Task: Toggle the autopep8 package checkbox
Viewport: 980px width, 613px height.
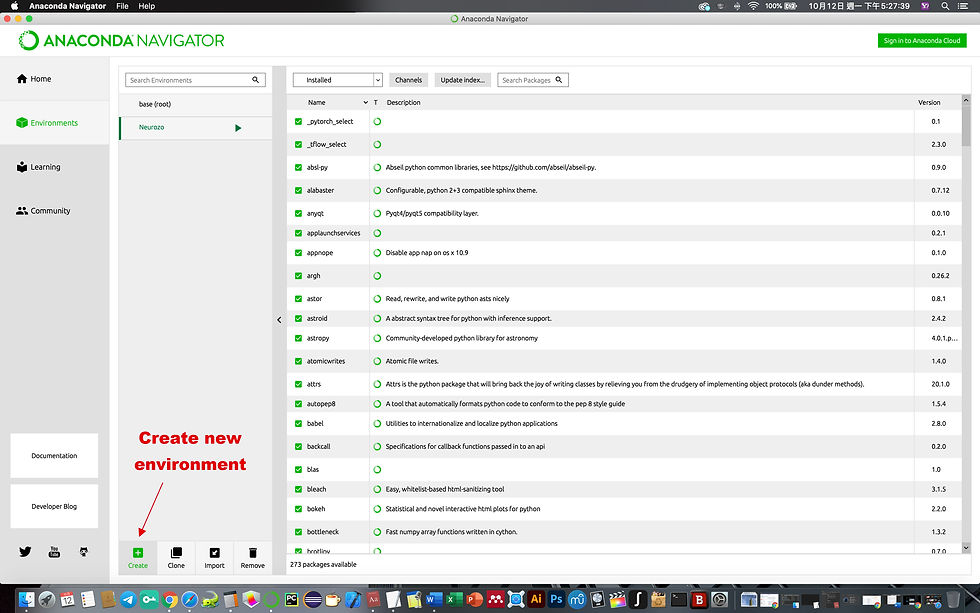Action: (x=298, y=404)
